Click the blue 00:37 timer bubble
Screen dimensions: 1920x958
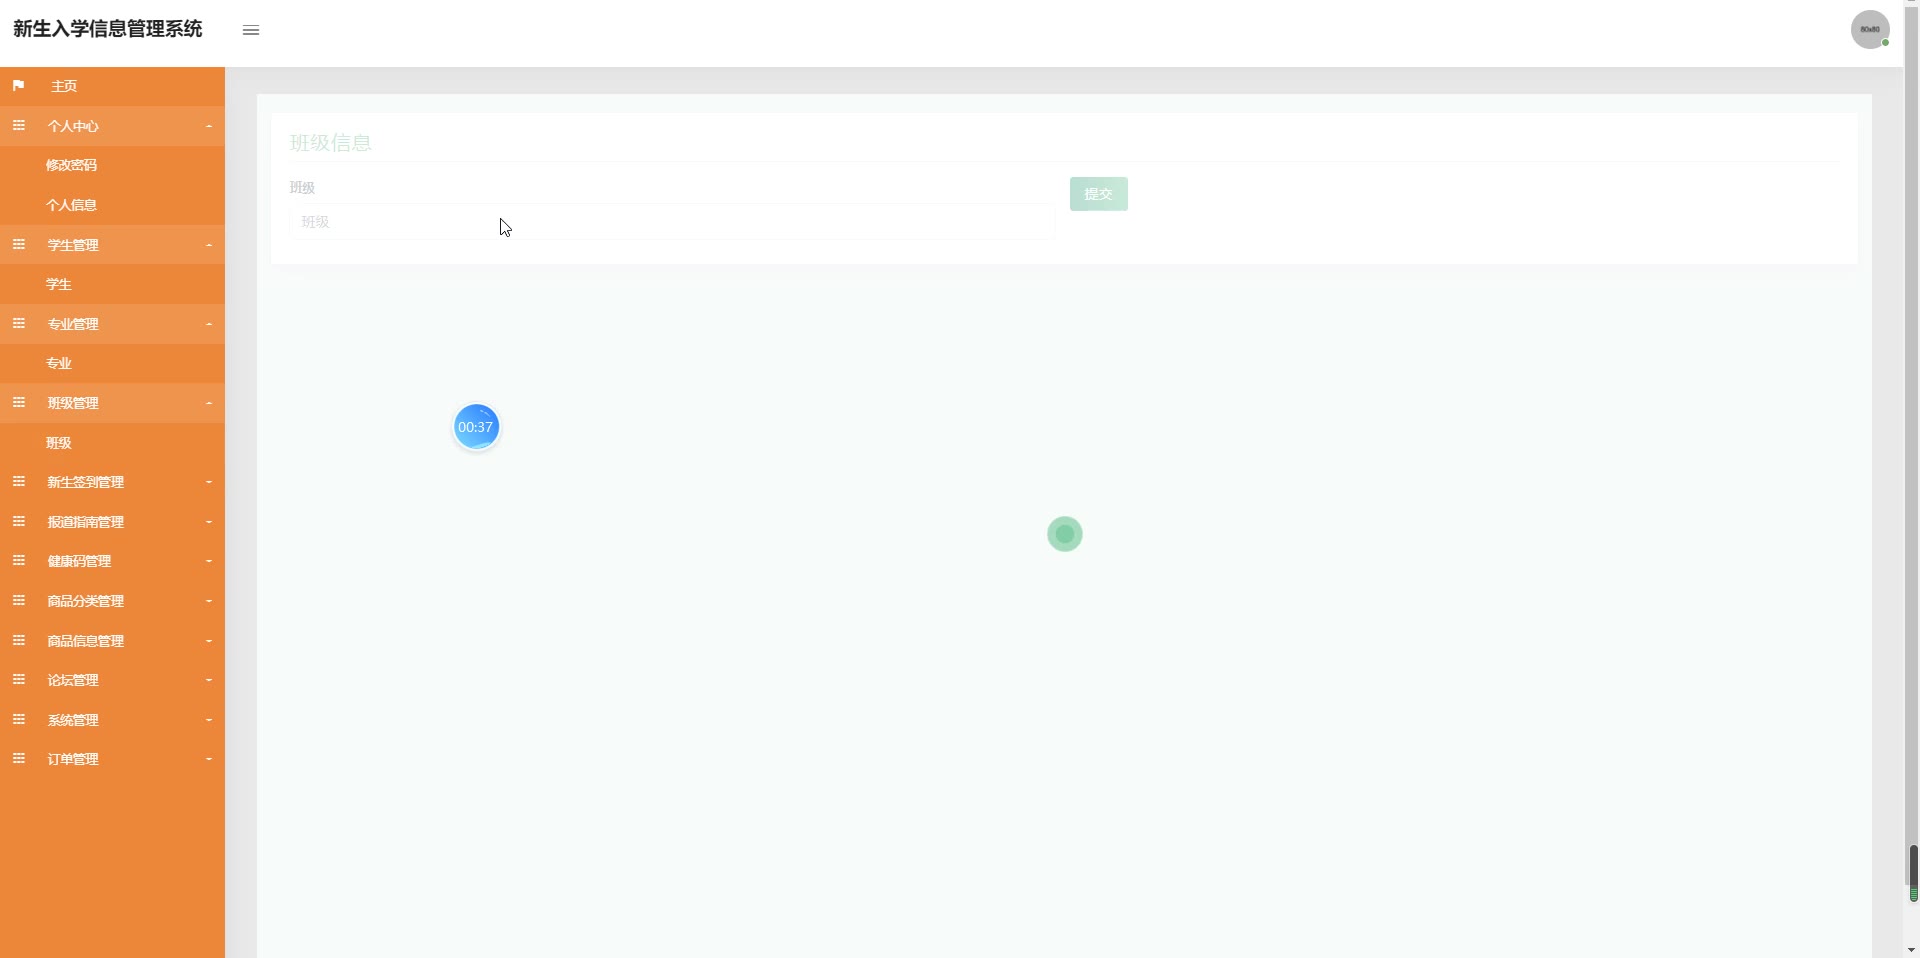point(476,427)
